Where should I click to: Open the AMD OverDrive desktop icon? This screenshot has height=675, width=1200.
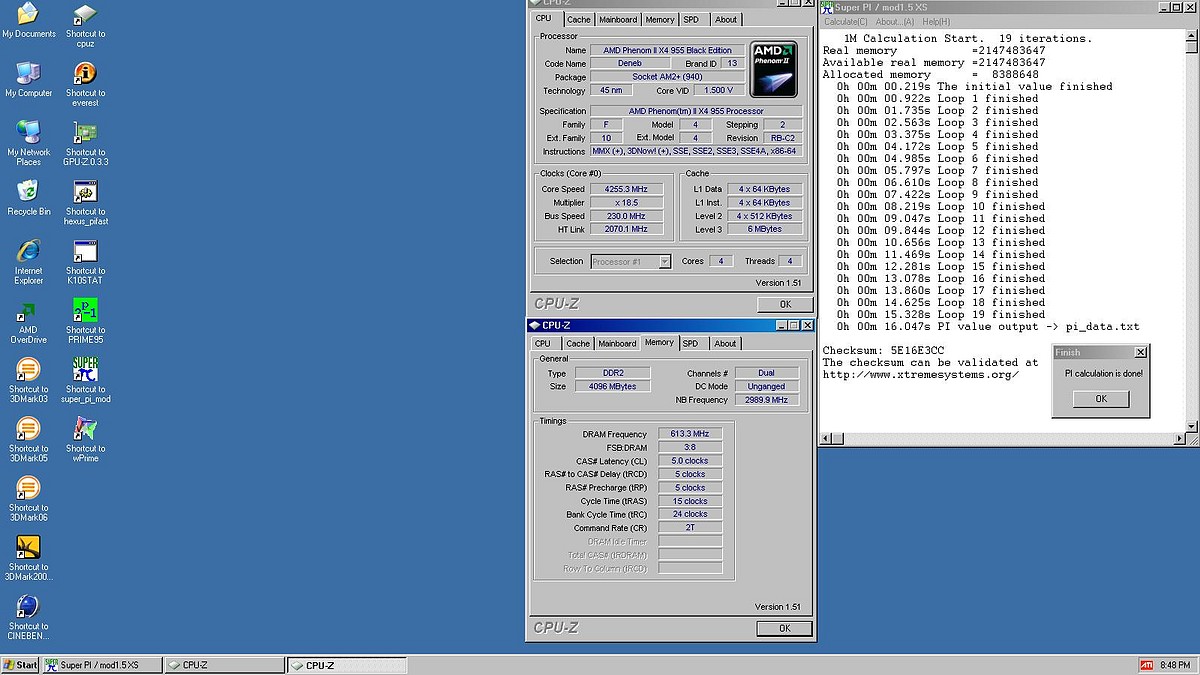28,311
